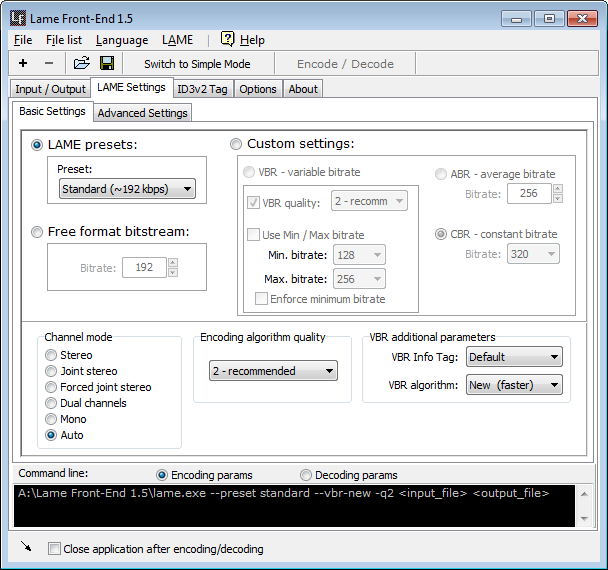The image size is (608, 570).
Task: Switch to the Input / Output tab
Action: click(50, 89)
